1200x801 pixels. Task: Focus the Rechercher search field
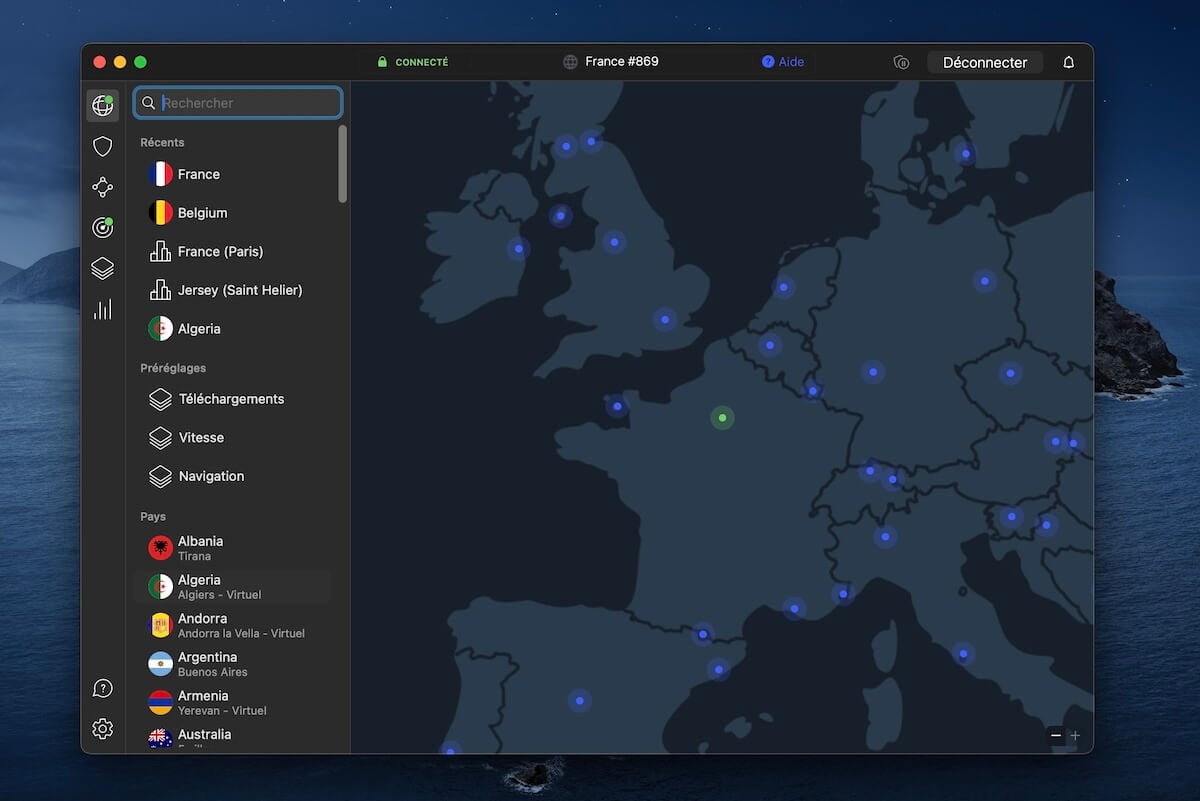[238, 103]
